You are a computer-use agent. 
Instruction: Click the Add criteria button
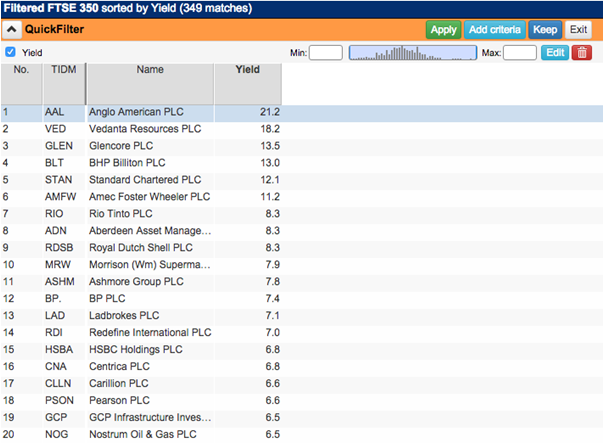[495, 30]
